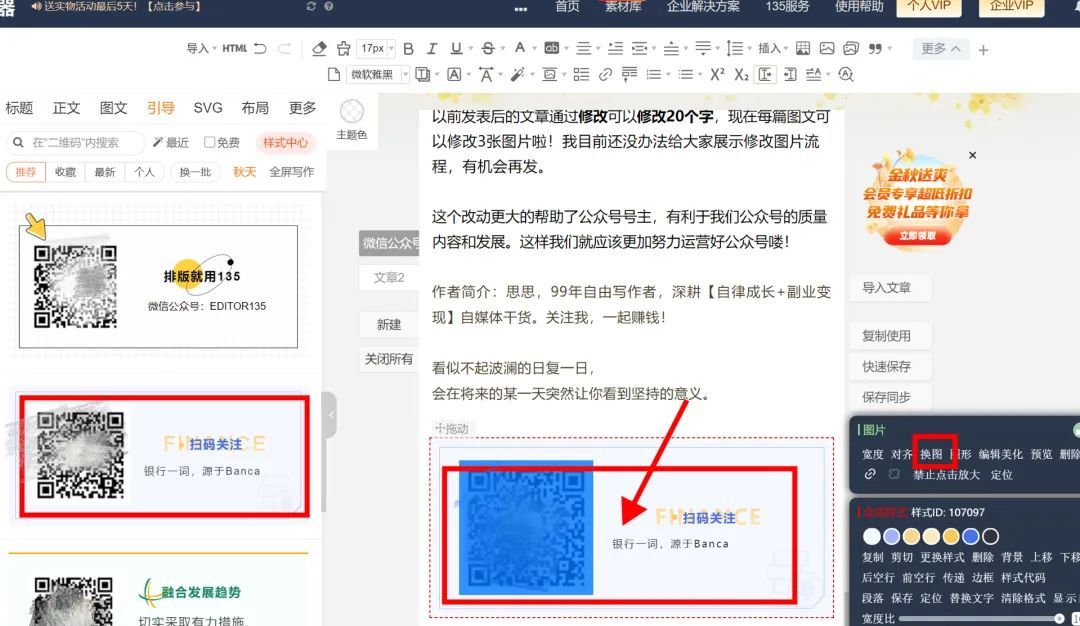This screenshot has height=626, width=1080.
Task: Click the 宽度比 slider handle
Action: tap(1059, 618)
